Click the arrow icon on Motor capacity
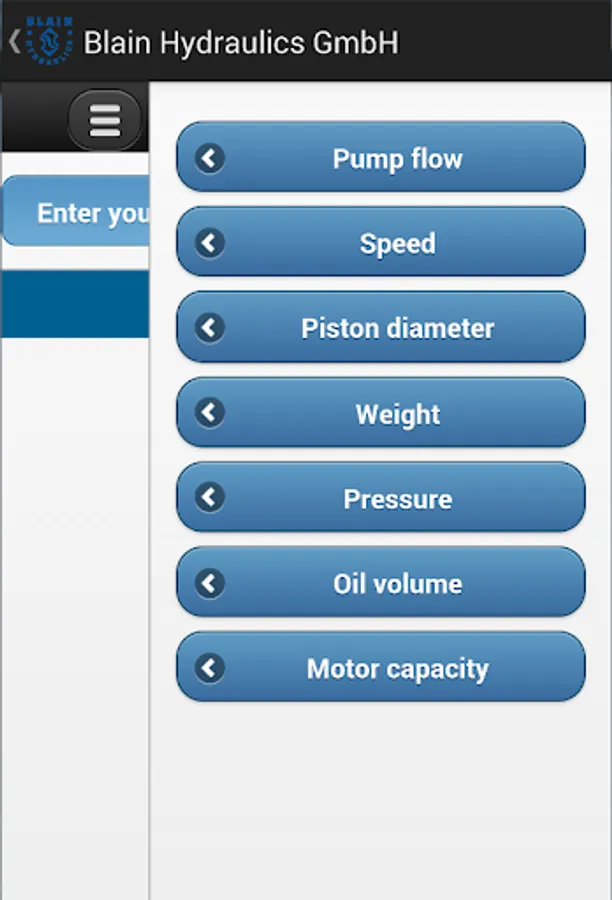The width and height of the screenshot is (612, 900). (210, 668)
